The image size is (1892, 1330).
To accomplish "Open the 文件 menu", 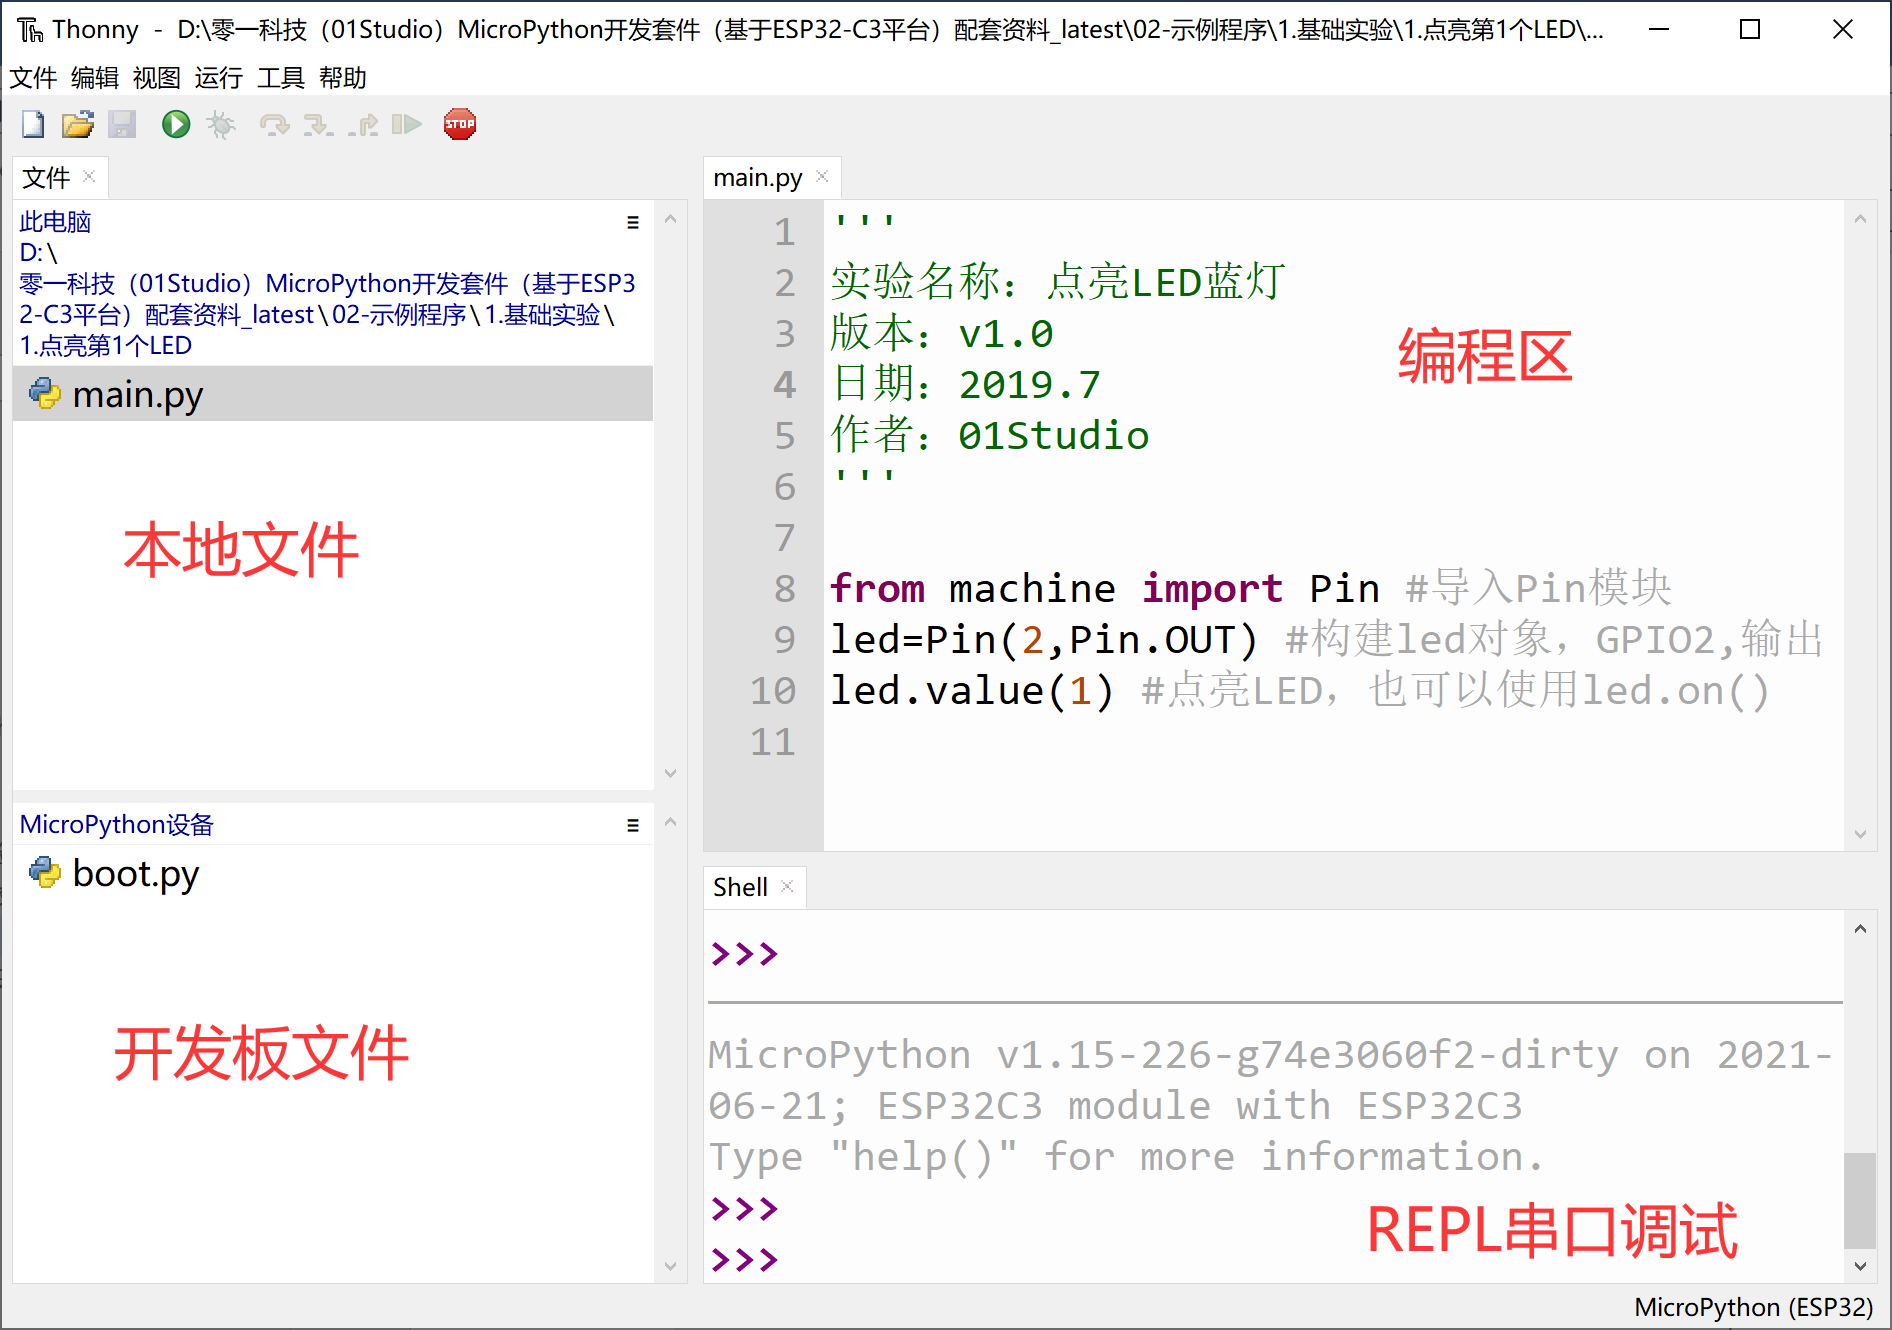I will click(x=33, y=77).
